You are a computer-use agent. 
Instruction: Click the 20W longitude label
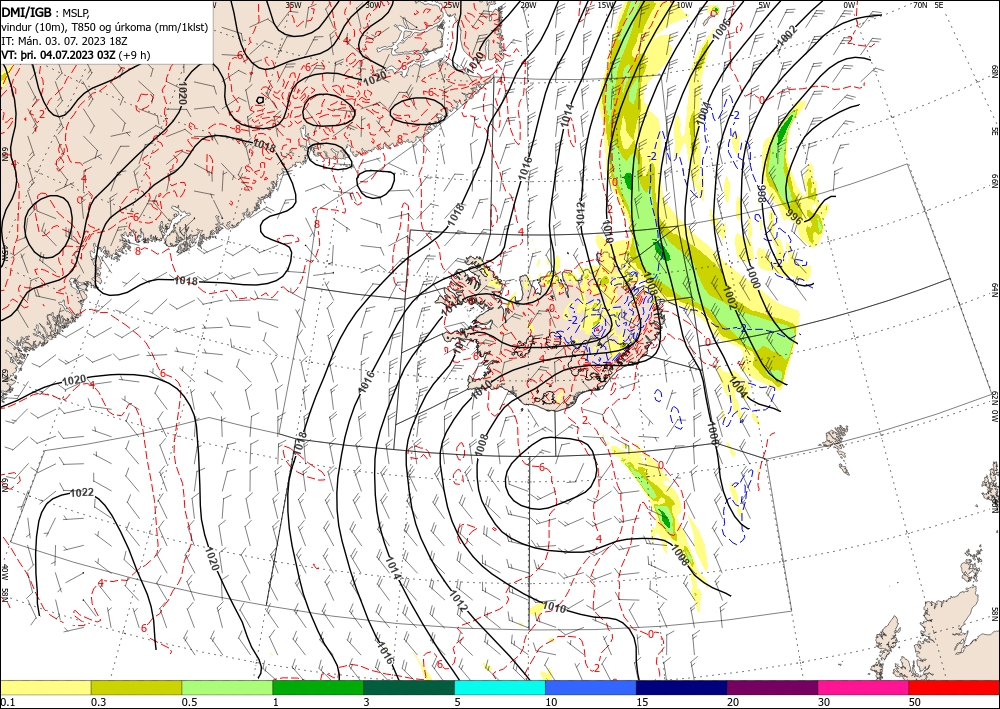pos(528,5)
